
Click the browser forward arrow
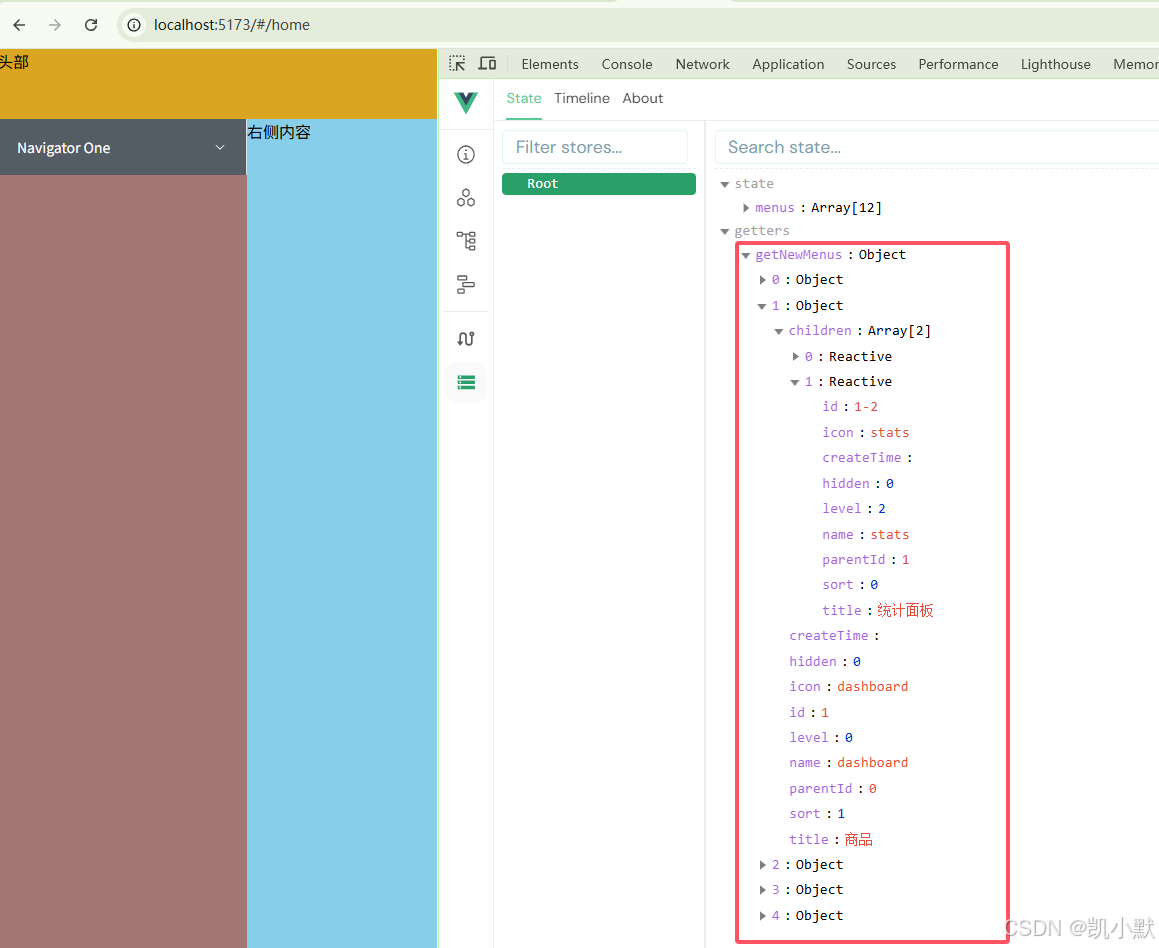(x=55, y=25)
